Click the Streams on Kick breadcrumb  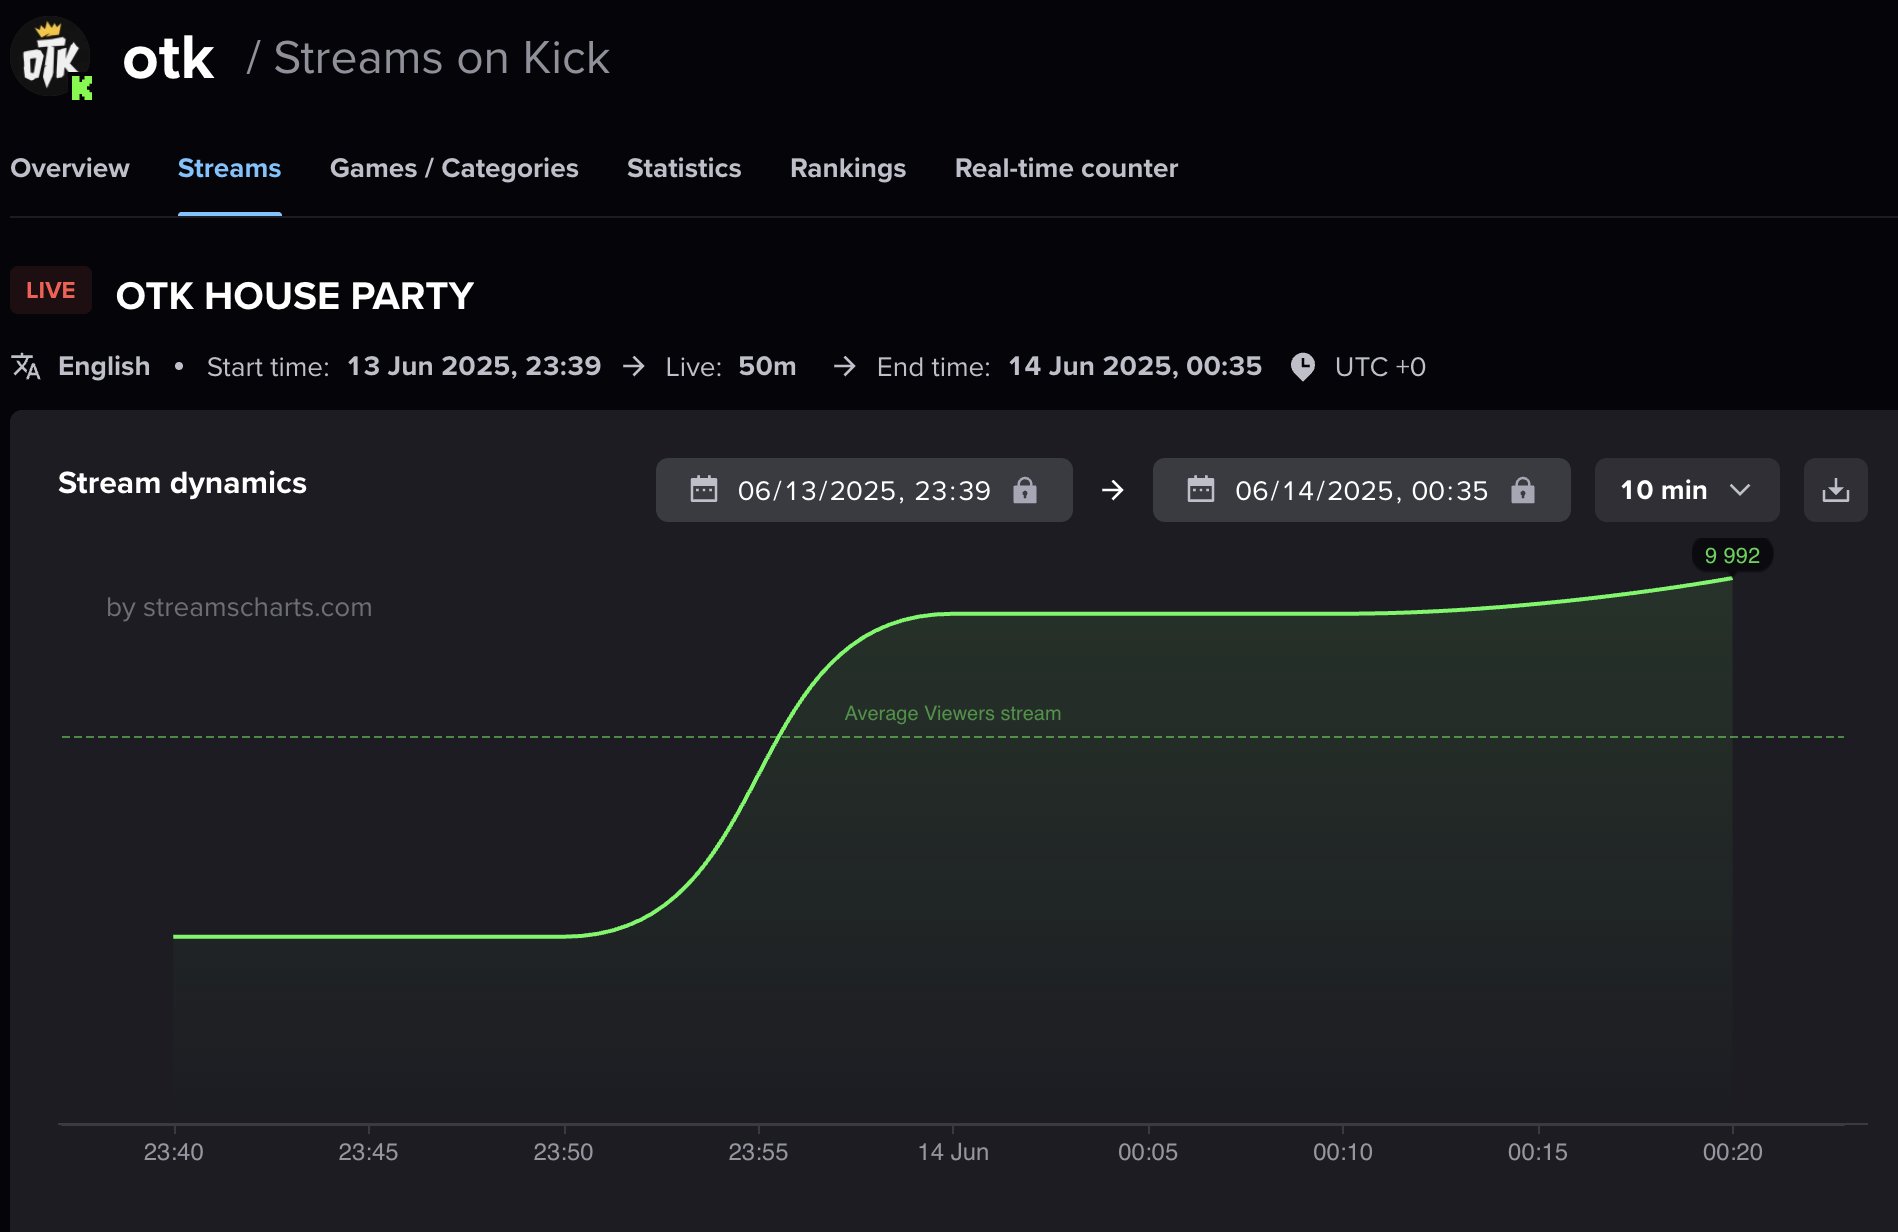click(x=441, y=58)
